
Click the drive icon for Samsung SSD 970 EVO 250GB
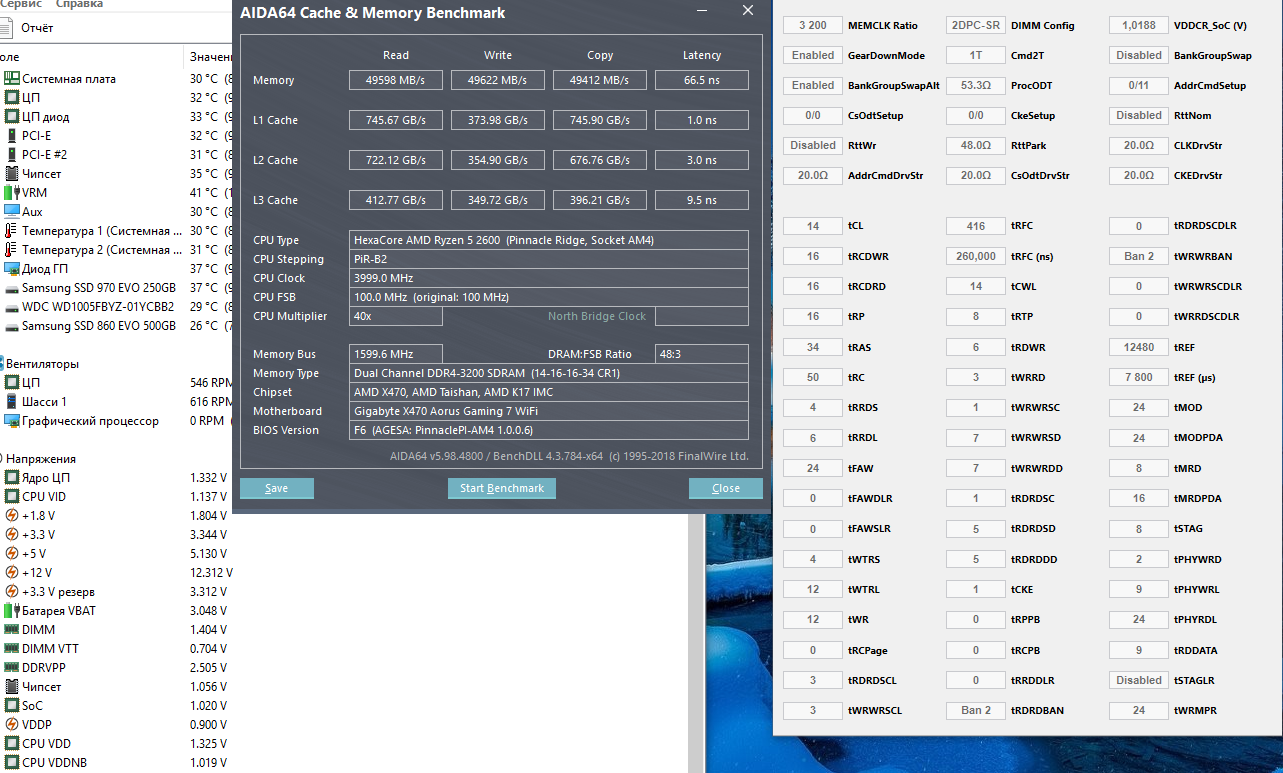pyautogui.click(x=12, y=288)
